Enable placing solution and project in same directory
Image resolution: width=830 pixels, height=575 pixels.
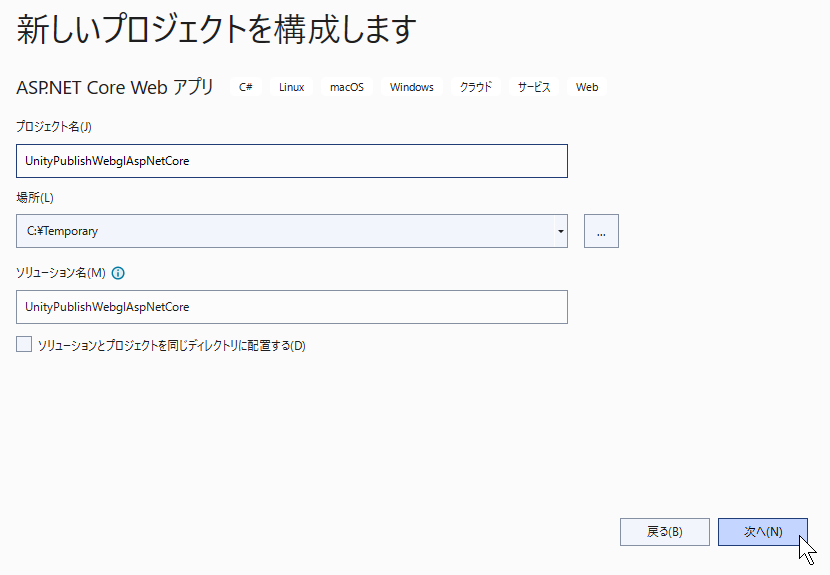point(24,344)
